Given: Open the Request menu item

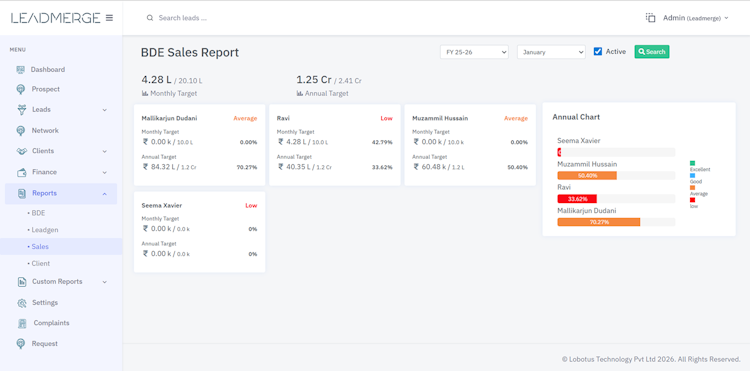Looking at the screenshot, I should [44, 344].
